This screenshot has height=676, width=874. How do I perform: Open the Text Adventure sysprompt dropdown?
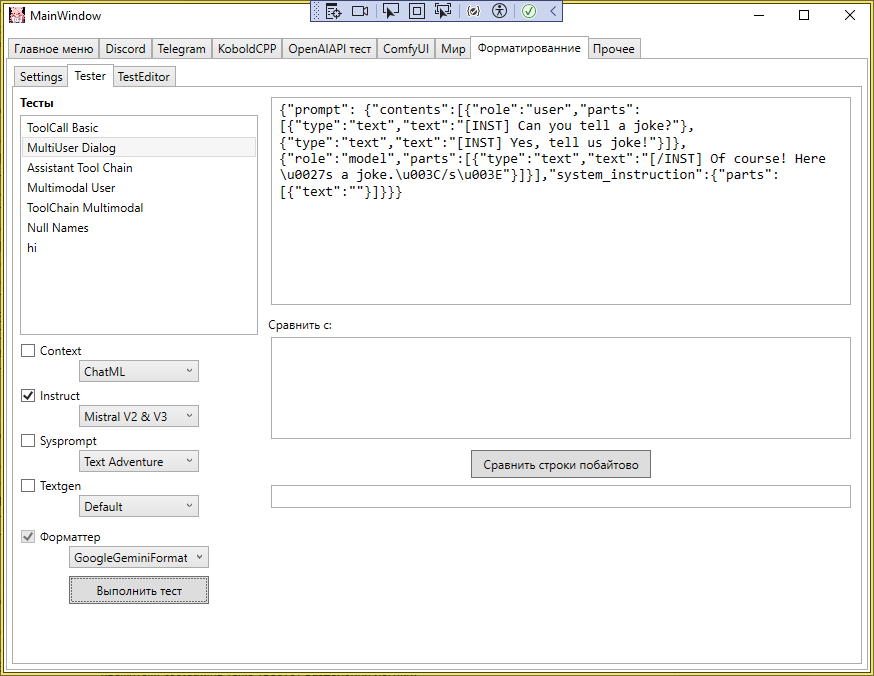click(x=139, y=462)
